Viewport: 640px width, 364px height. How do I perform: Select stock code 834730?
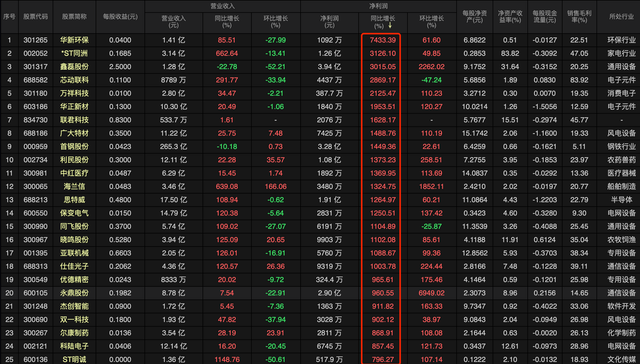click(36, 120)
